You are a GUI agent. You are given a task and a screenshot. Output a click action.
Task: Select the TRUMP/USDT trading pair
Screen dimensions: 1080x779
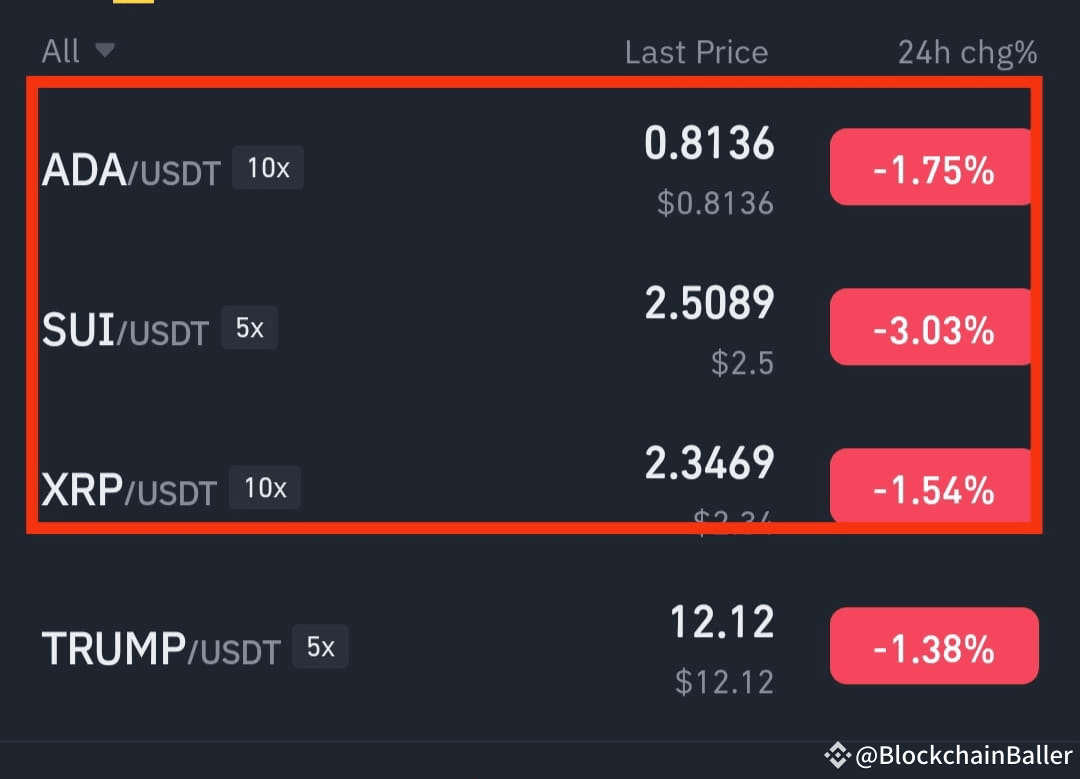pyautogui.click(x=160, y=646)
